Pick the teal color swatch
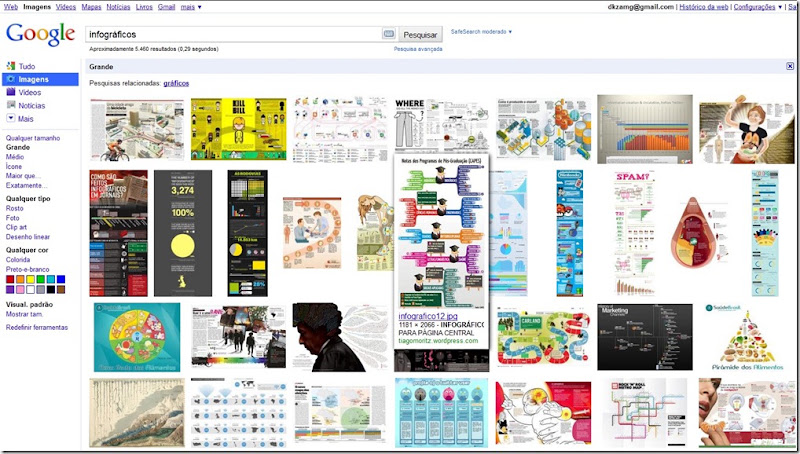This screenshot has width=800, height=454. (x=51, y=279)
